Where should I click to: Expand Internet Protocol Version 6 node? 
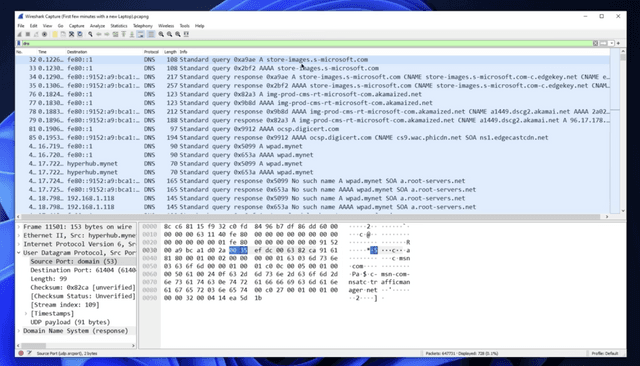point(19,244)
